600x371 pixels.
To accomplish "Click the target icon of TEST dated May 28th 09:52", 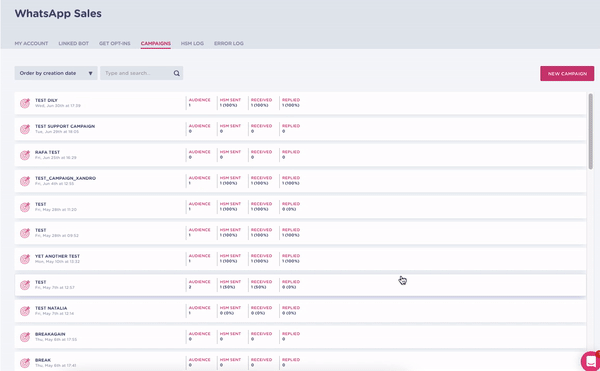I will (25, 233).
